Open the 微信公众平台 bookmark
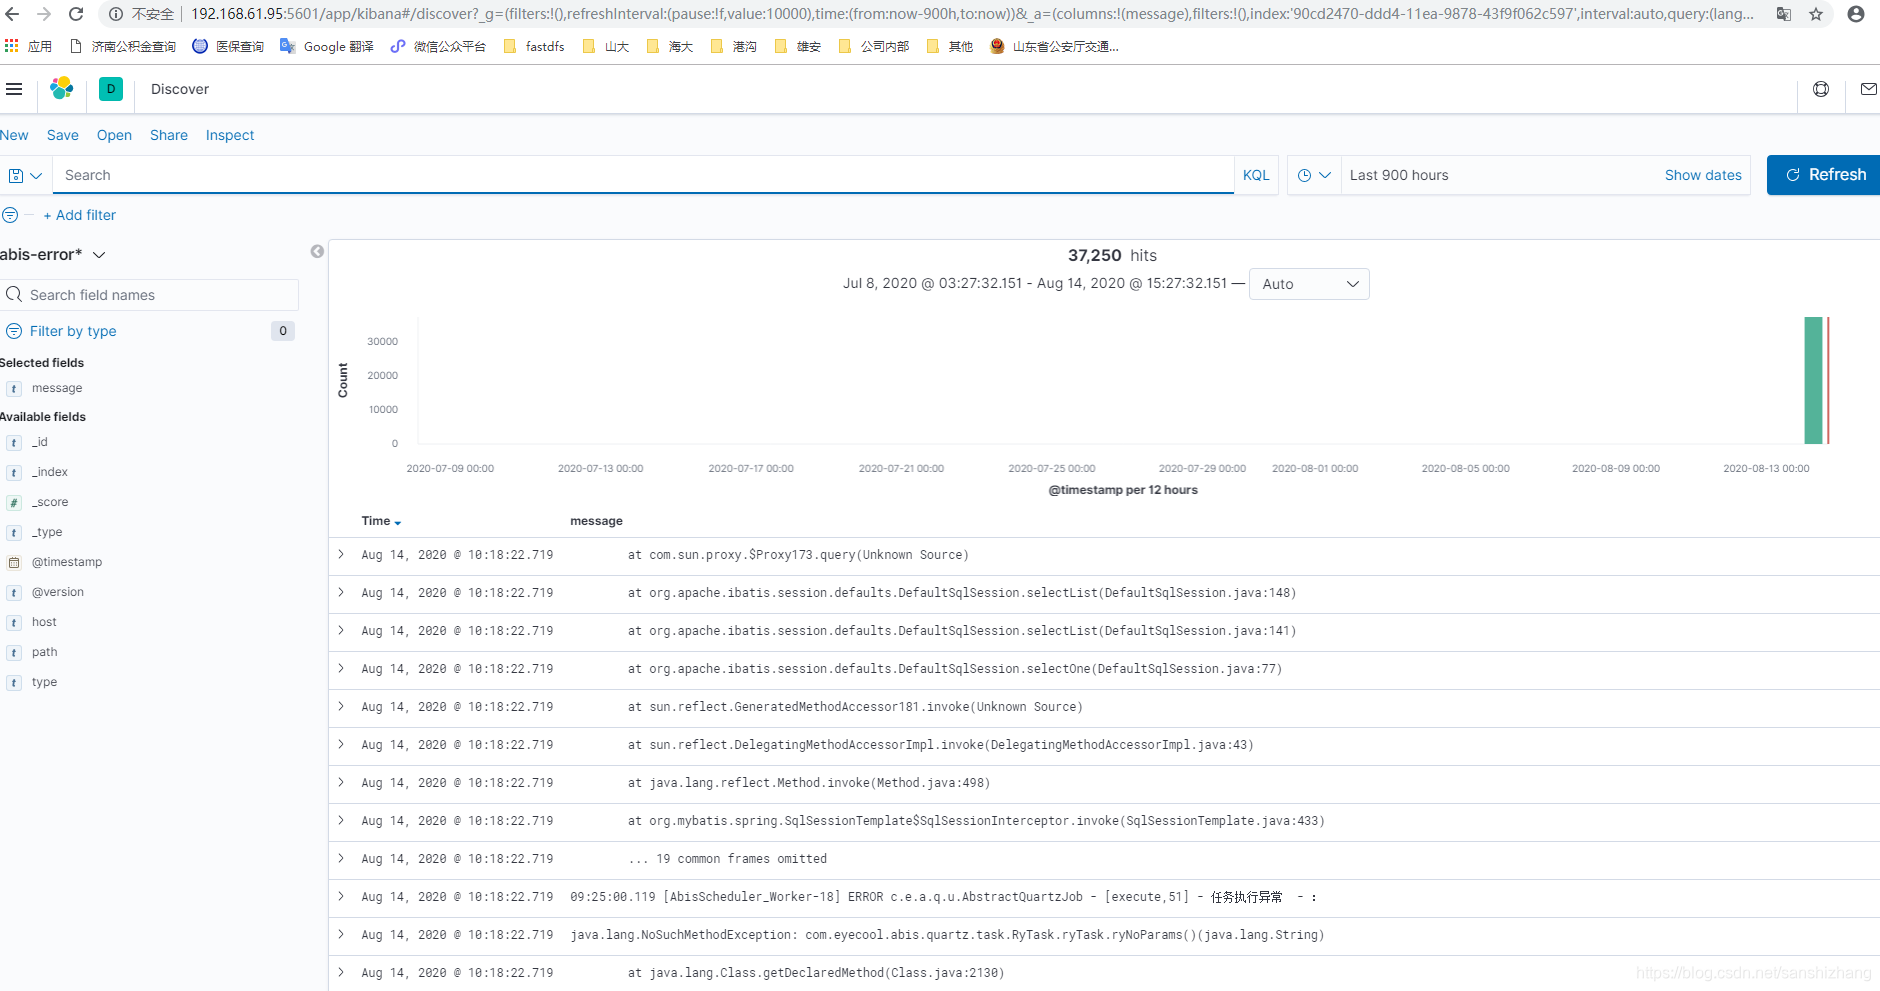The width and height of the screenshot is (1880, 991). (x=438, y=46)
